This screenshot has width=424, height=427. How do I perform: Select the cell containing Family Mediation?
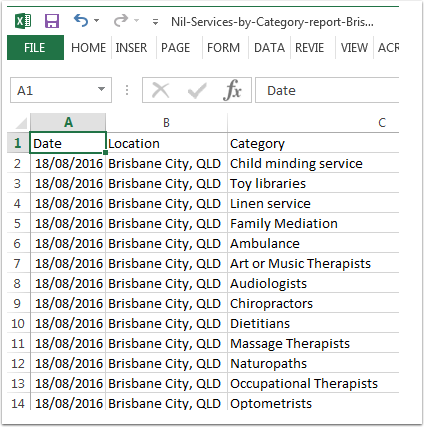(313, 223)
